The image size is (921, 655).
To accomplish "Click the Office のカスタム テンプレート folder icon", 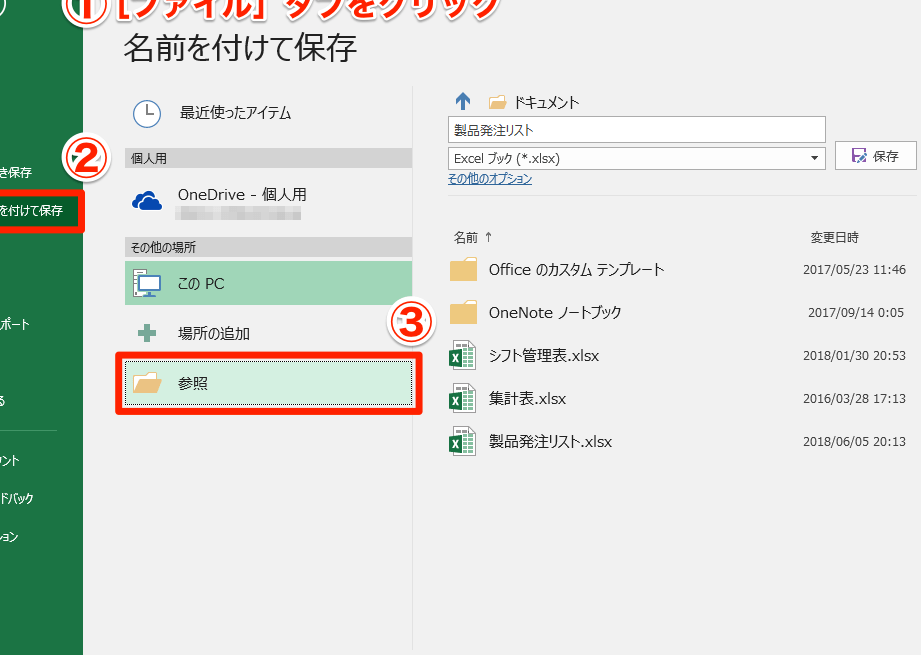I will (x=463, y=270).
